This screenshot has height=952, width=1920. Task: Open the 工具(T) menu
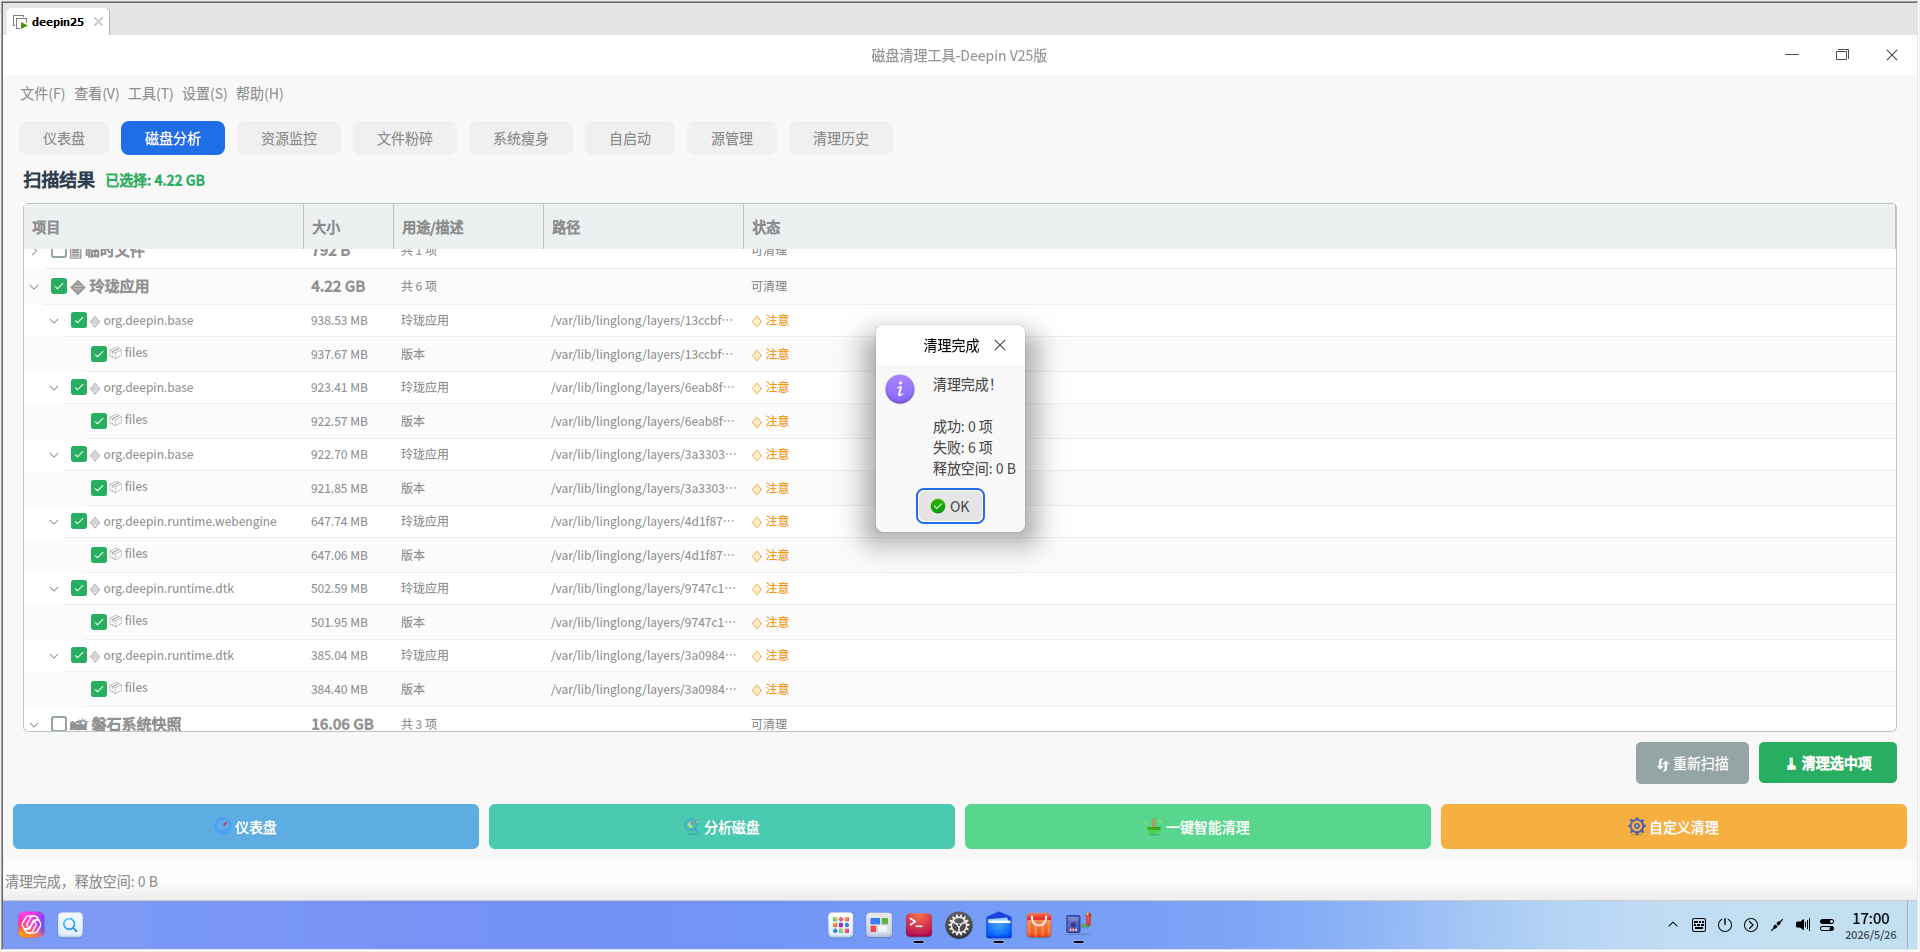pos(150,94)
